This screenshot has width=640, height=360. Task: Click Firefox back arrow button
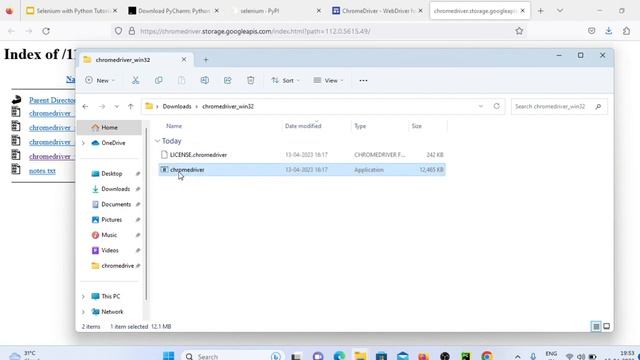click(11, 31)
